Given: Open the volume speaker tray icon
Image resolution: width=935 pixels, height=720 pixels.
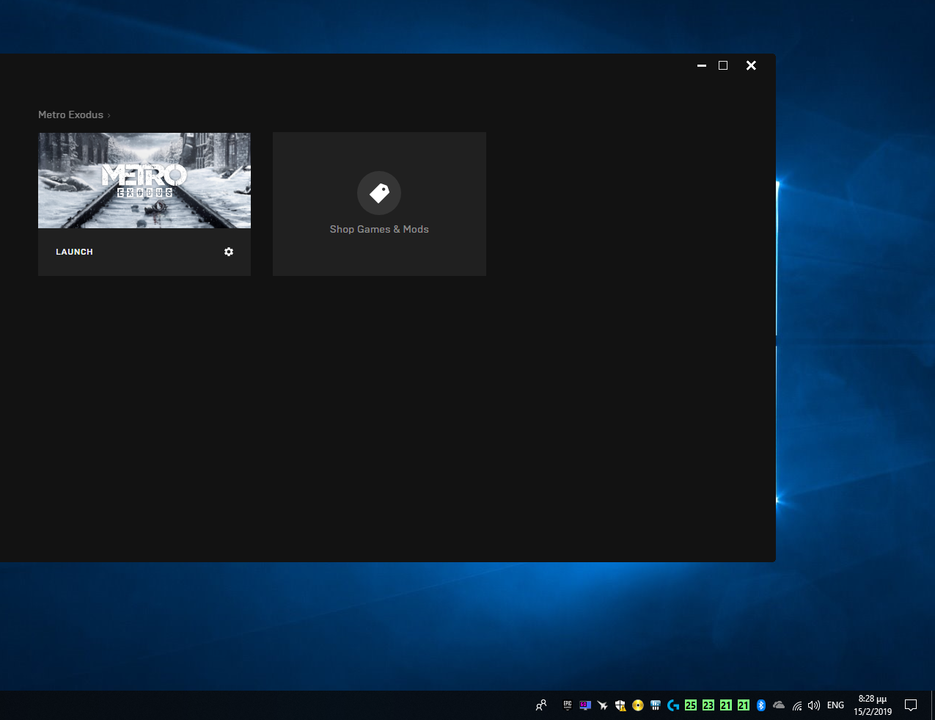Looking at the screenshot, I should coord(813,705).
